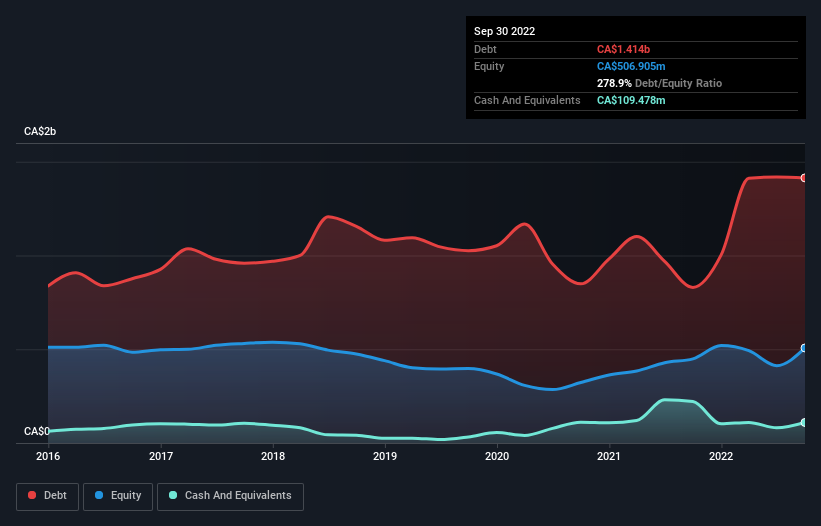Screen dimensions: 821x526
Task: Click Cash And Equivalents label in tooltip
Action: click(527, 100)
